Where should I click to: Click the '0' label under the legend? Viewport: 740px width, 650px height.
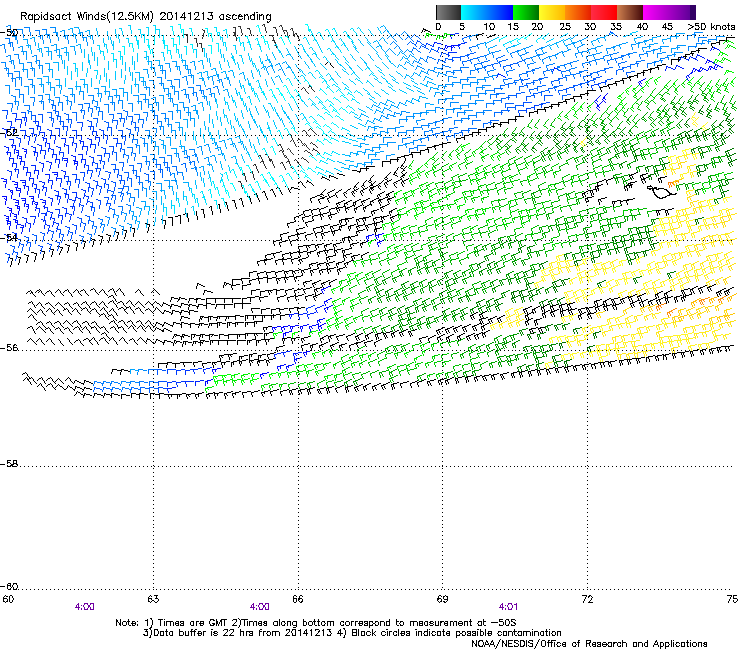pos(438,27)
